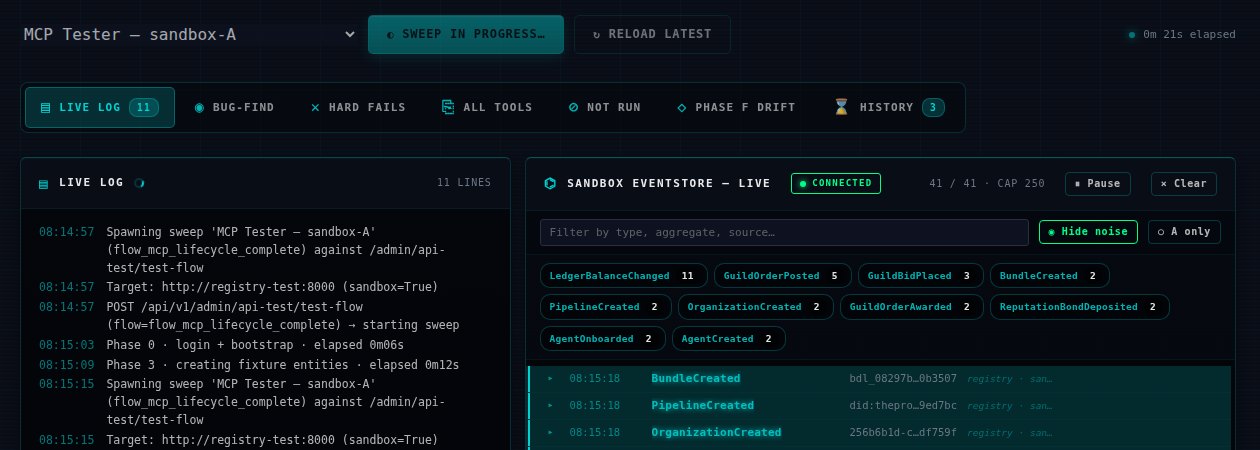Filter by PipelineCreated chip
1260x450 pixels.
pos(605,307)
